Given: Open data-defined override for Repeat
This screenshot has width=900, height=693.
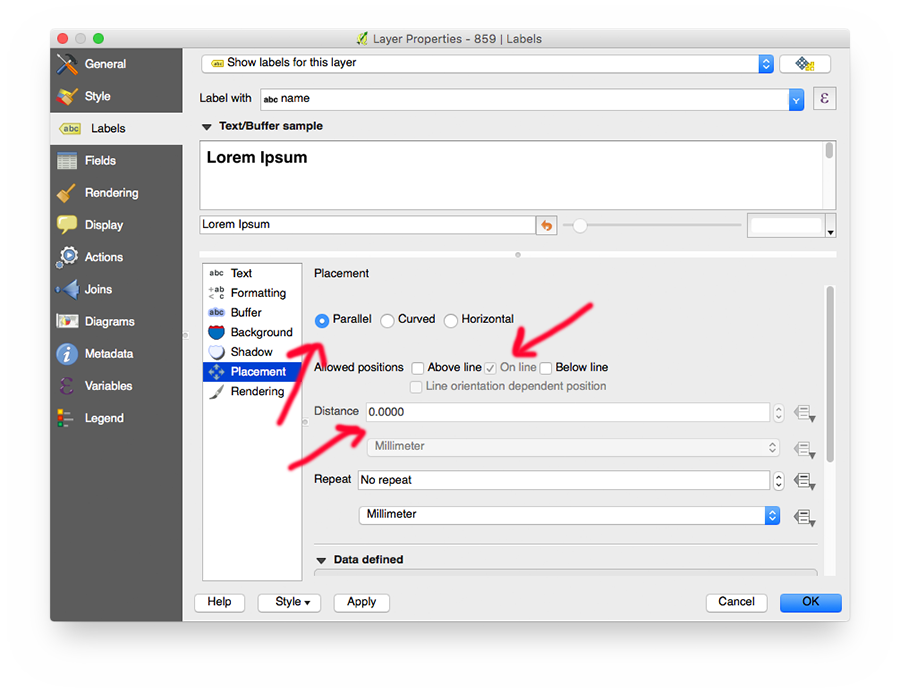Looking at the screenshot, I should [x=804, y=481].
